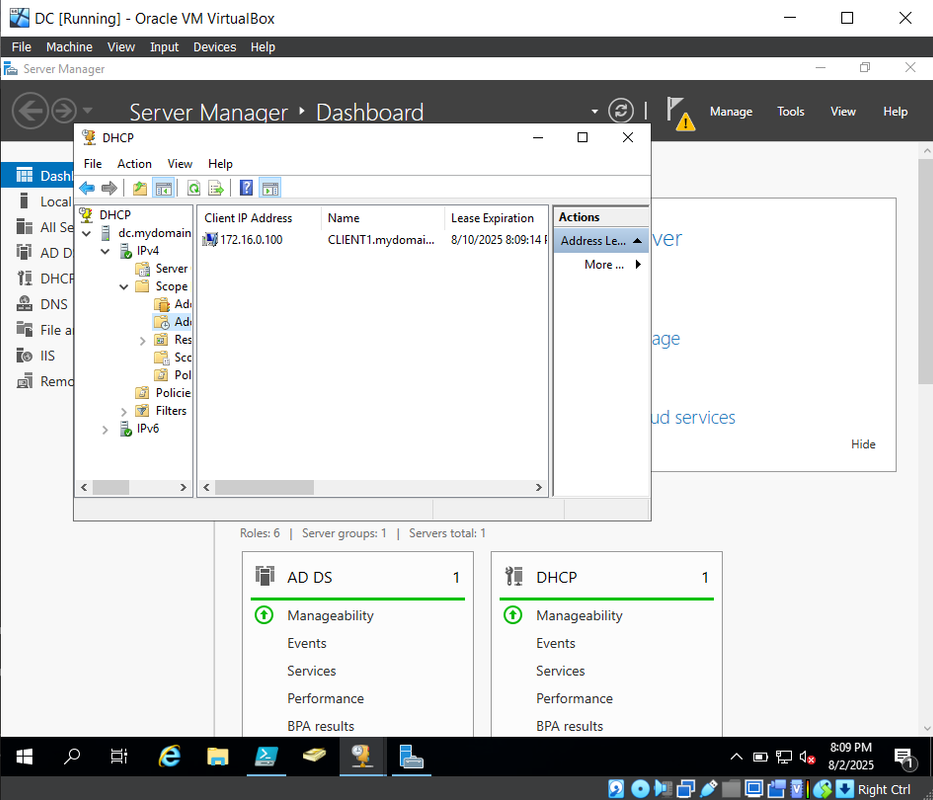This screenshot has height=800, width=933.
Task: Click the VirtualBox optical disk status icon
Action: (x=640, y=789)
